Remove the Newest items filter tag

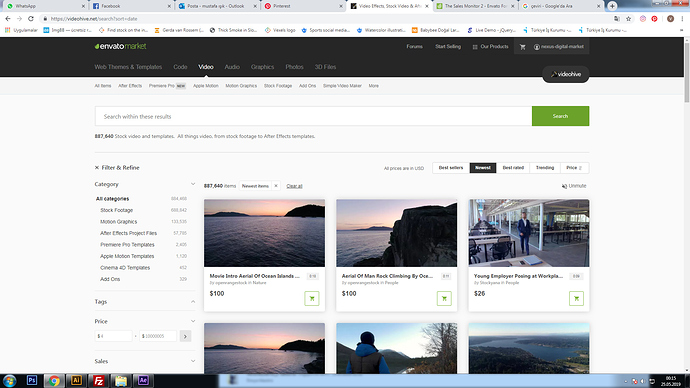click(x=276, y=186)
